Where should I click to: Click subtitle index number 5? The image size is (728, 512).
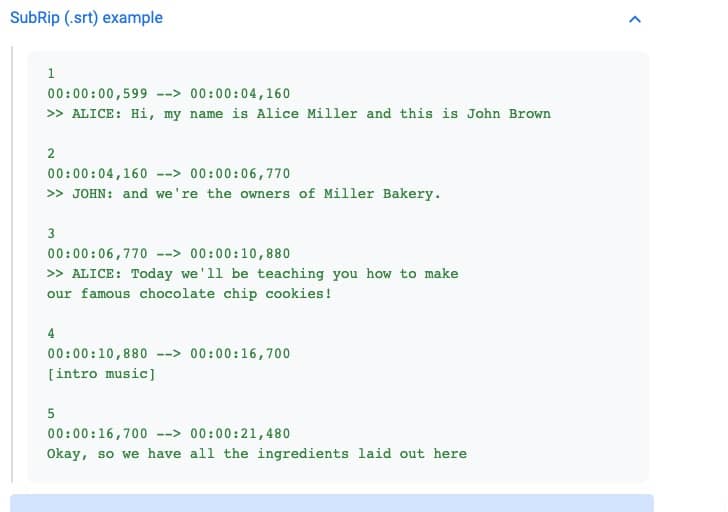point(51,413)
